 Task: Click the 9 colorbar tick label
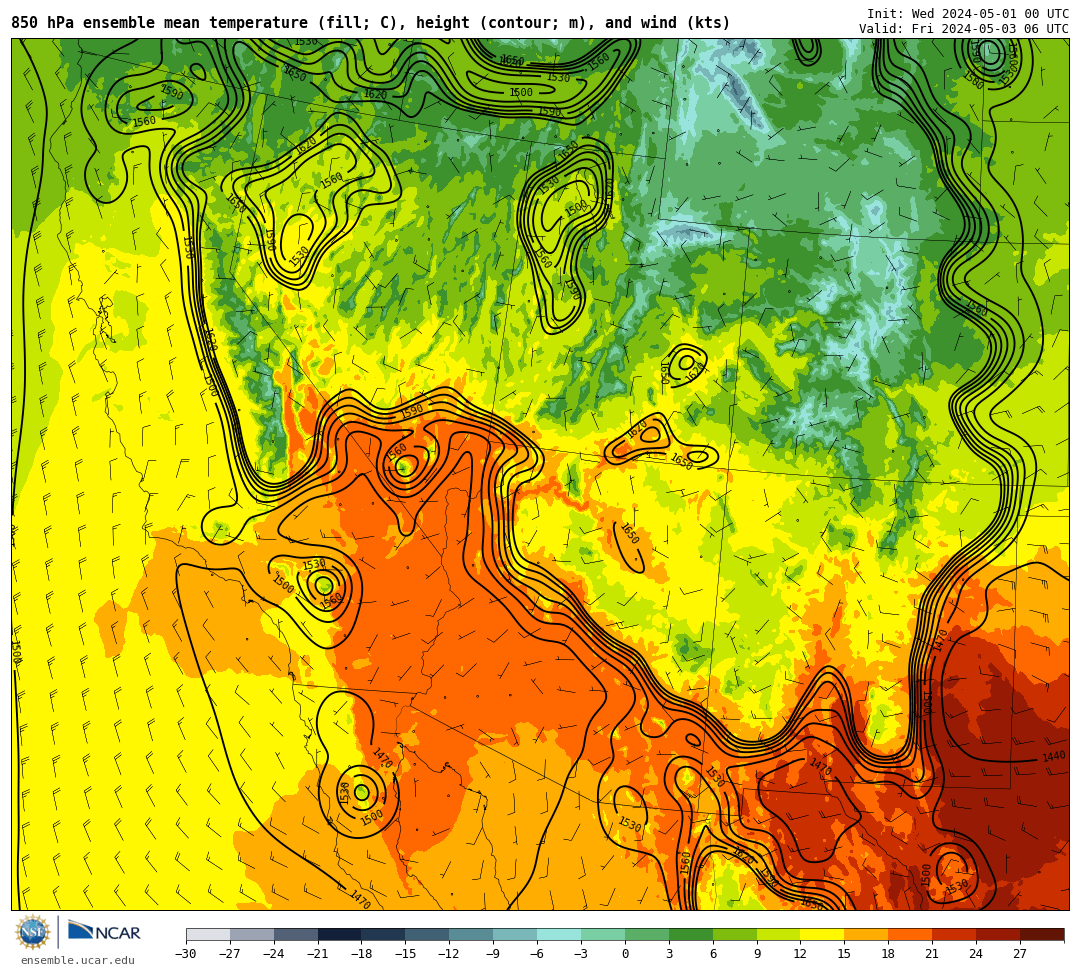tap(757, 954)
